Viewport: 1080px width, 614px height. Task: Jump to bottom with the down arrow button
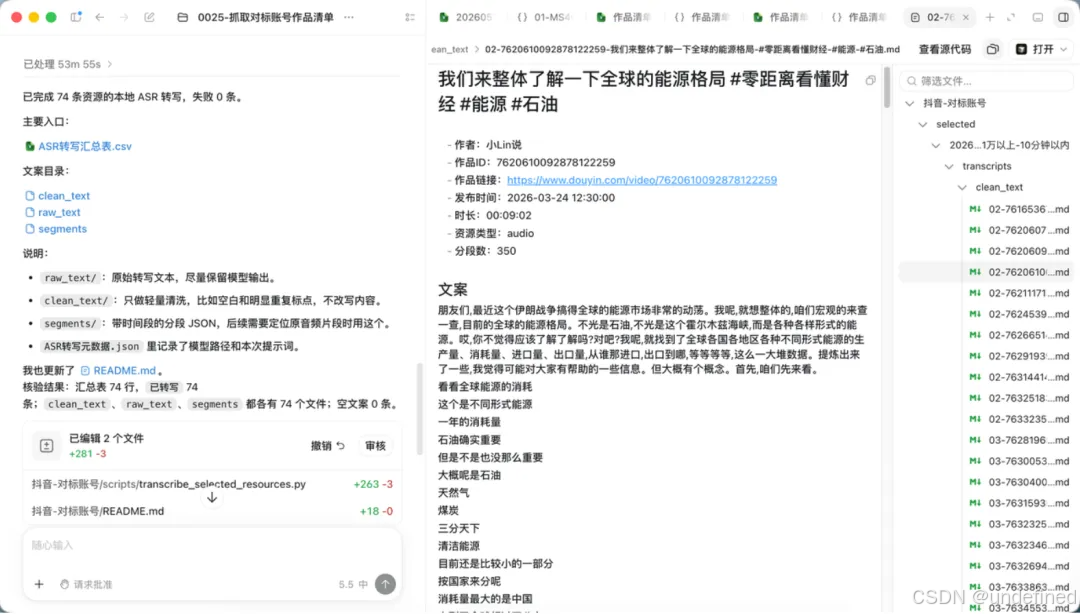point(212,497)
